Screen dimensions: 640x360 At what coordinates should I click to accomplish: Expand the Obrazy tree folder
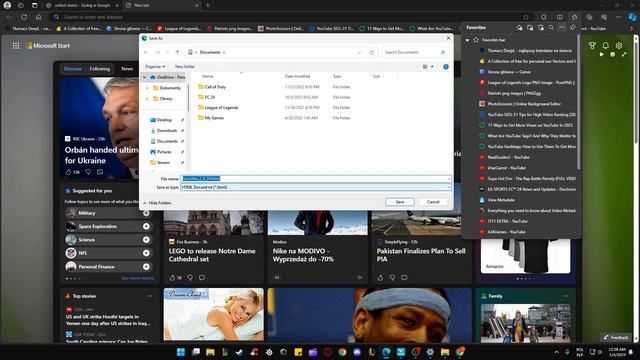tap(147, 98)
